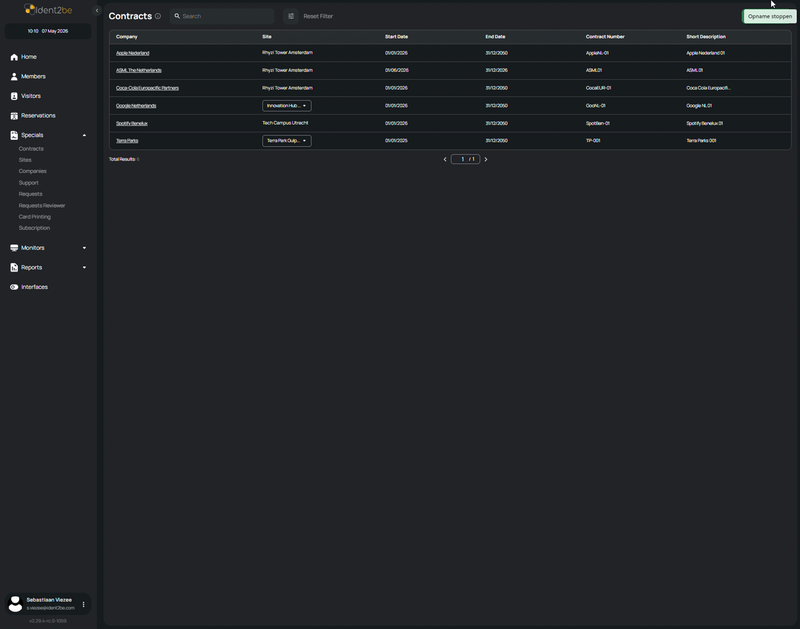Expand the Reports menu section
This screenshot has width=800, height=629.
coord(84,267)
